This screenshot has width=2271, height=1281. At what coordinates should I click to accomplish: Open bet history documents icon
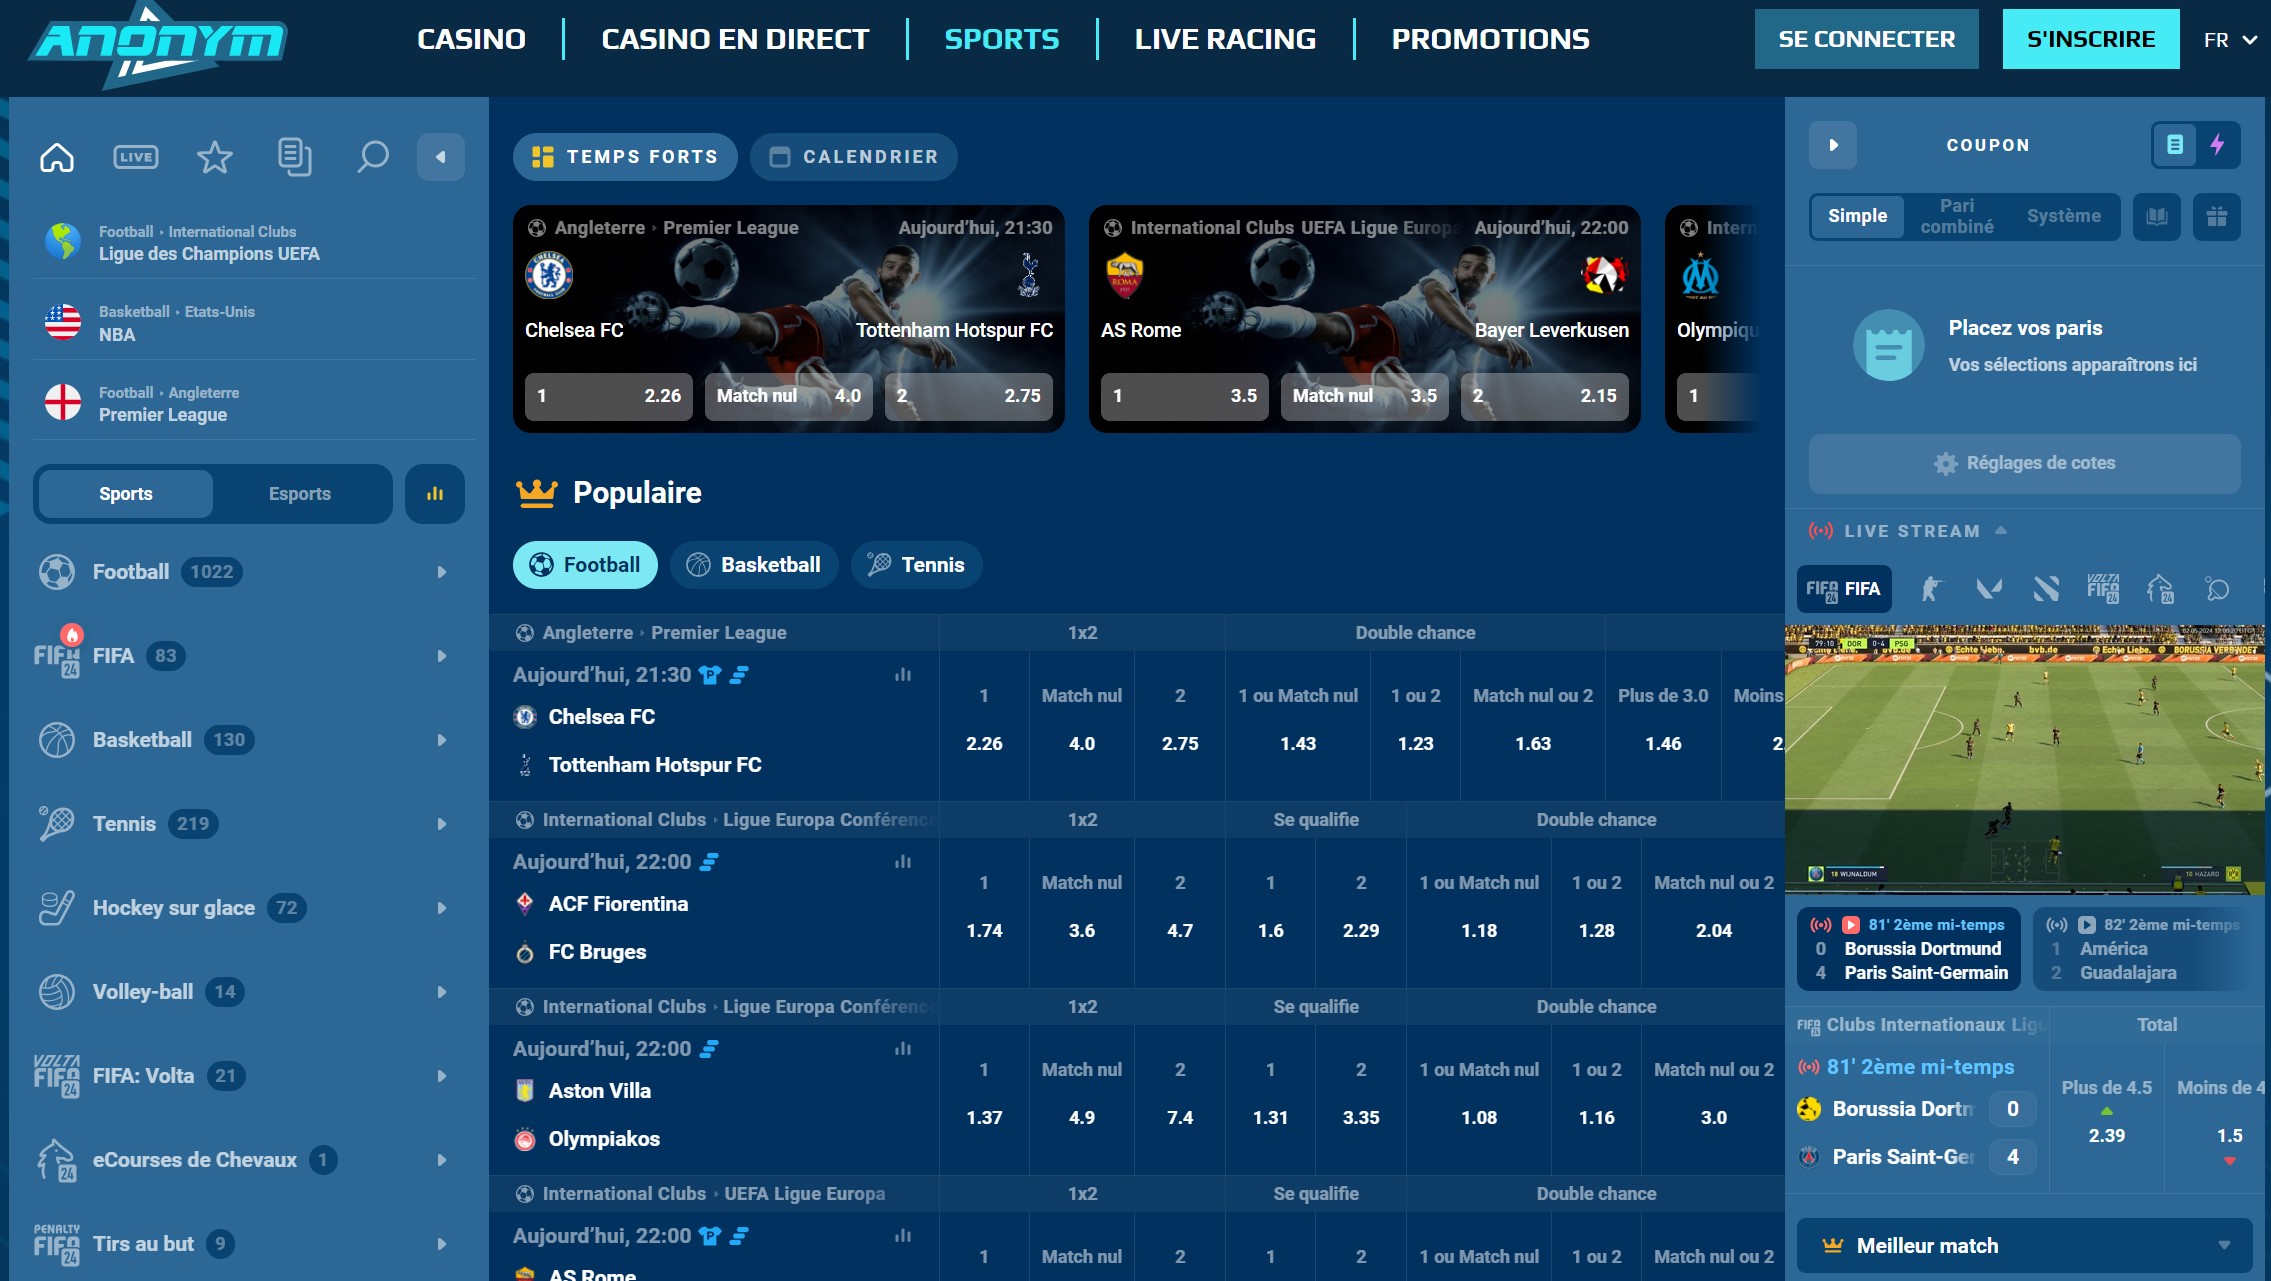tap(294, 157)
